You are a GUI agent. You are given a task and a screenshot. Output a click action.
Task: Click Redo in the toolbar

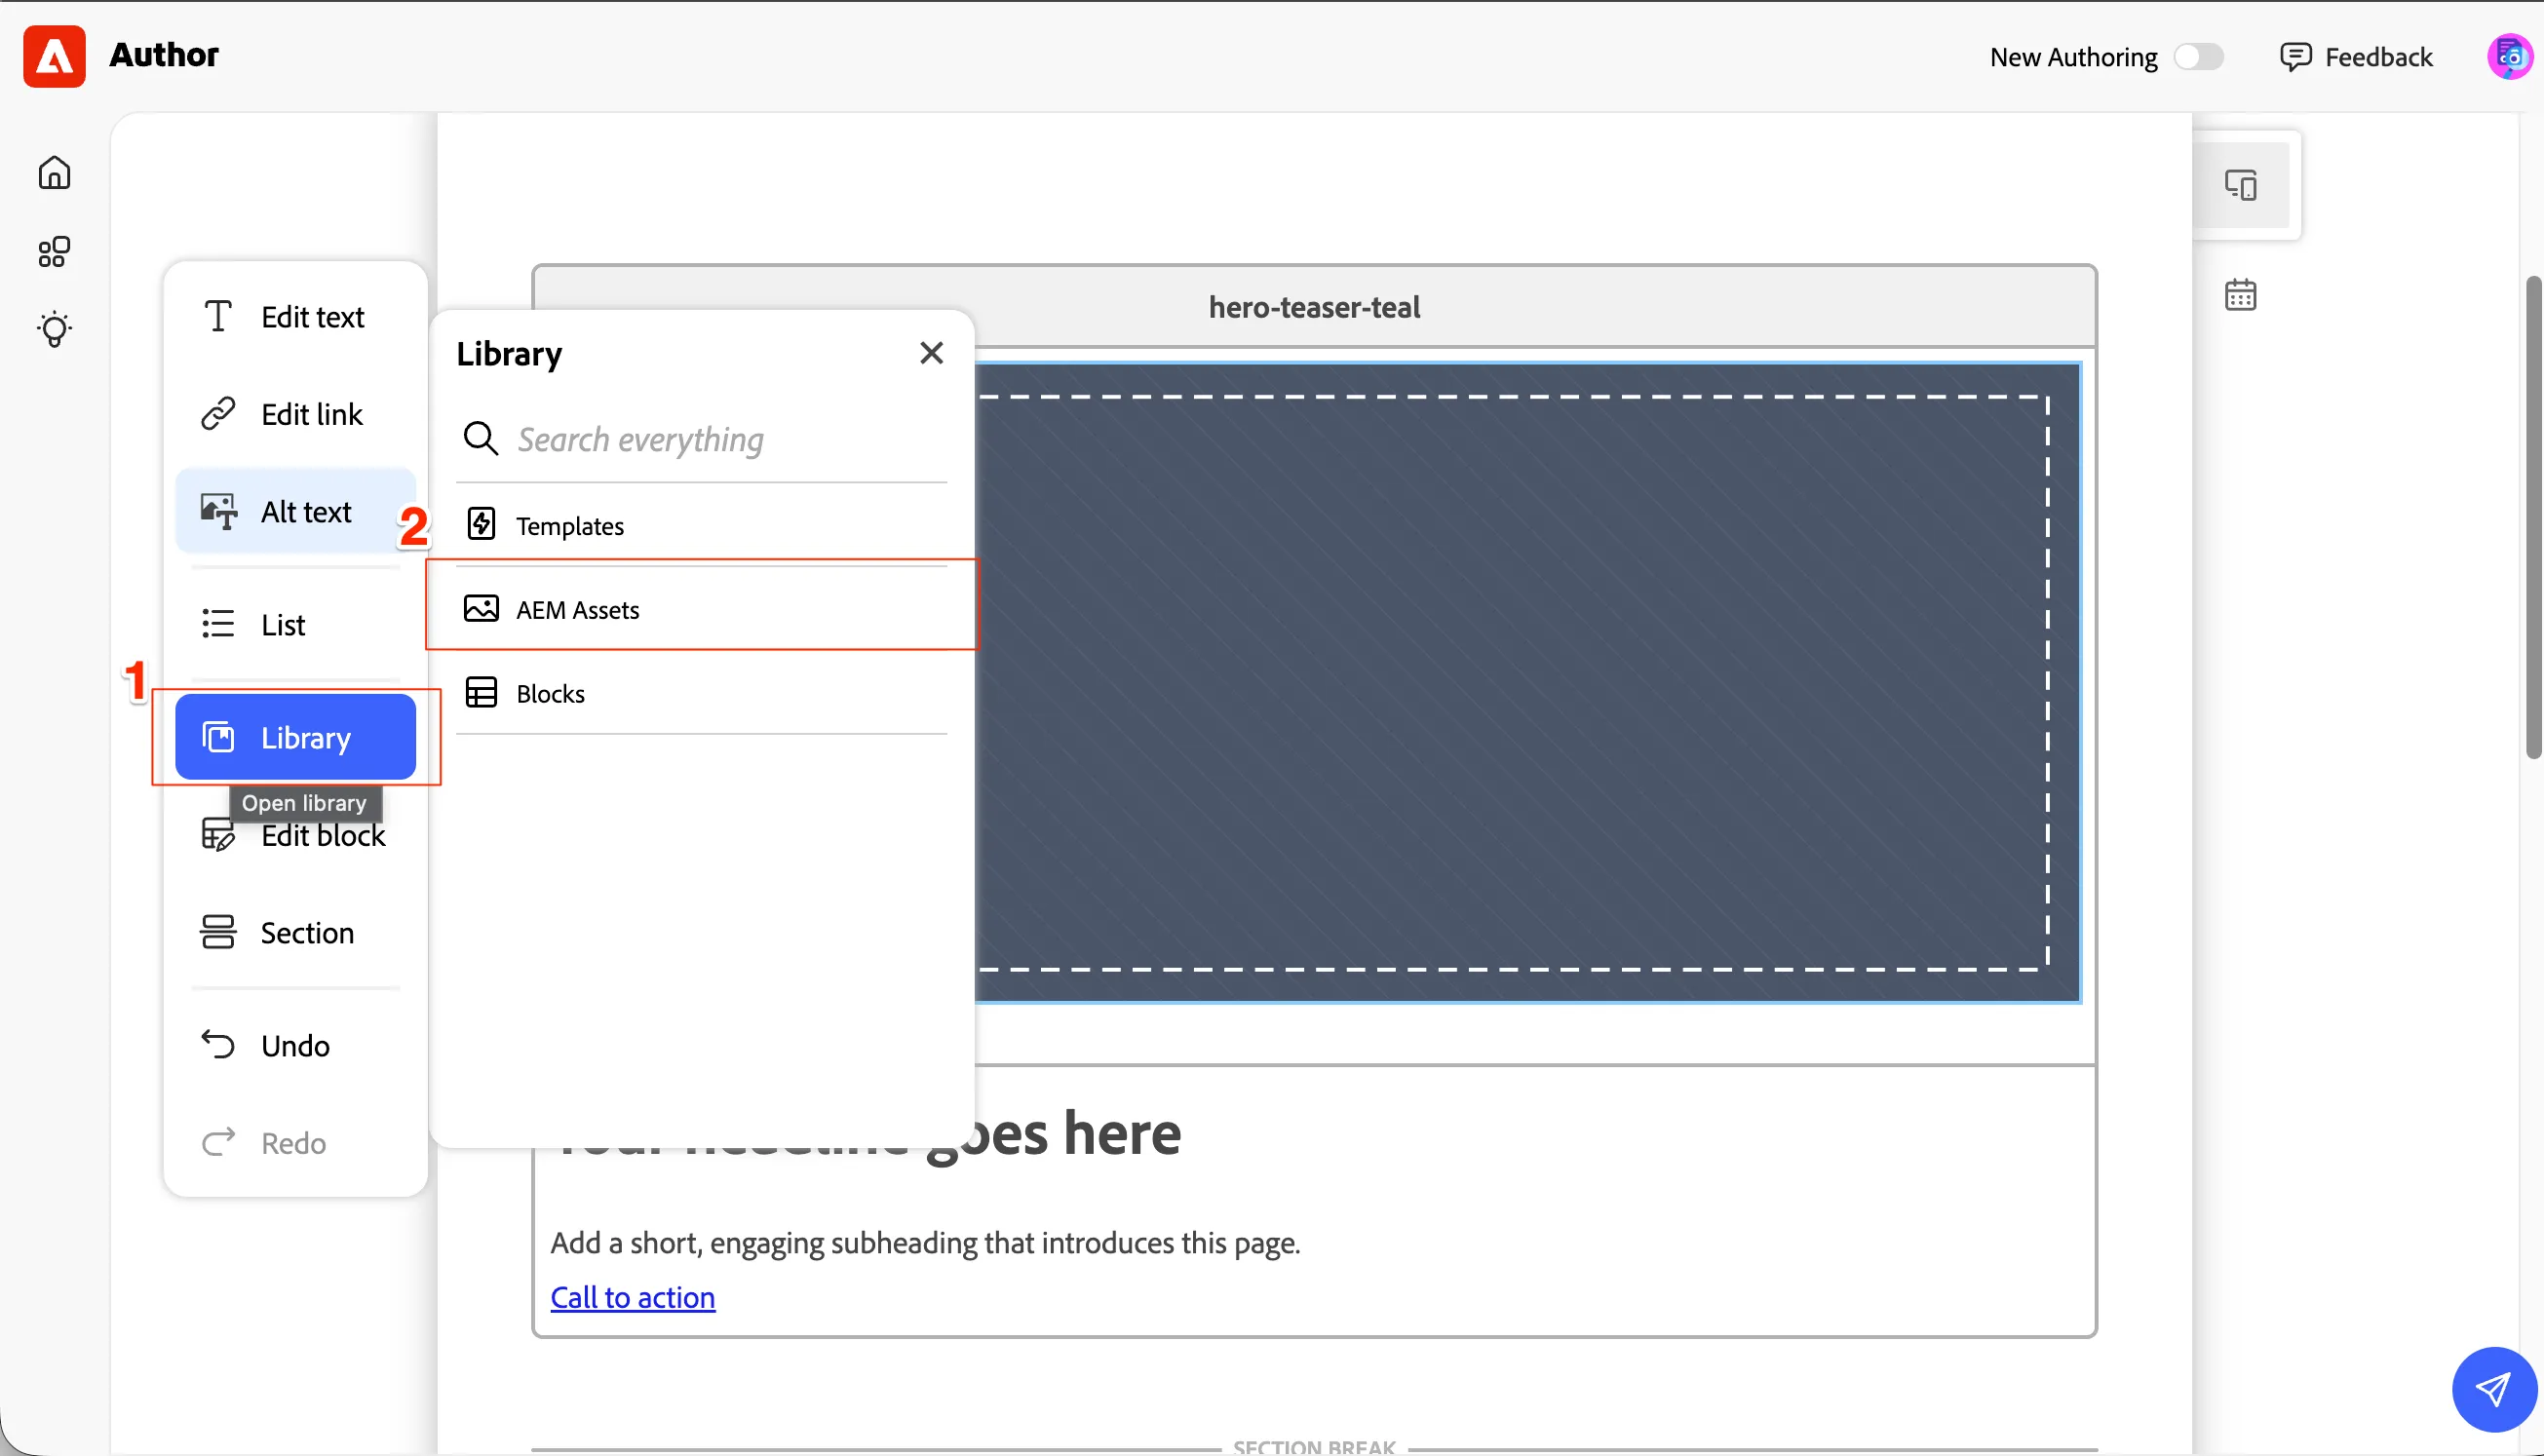pyautogui.click(x=295, y=1143)
